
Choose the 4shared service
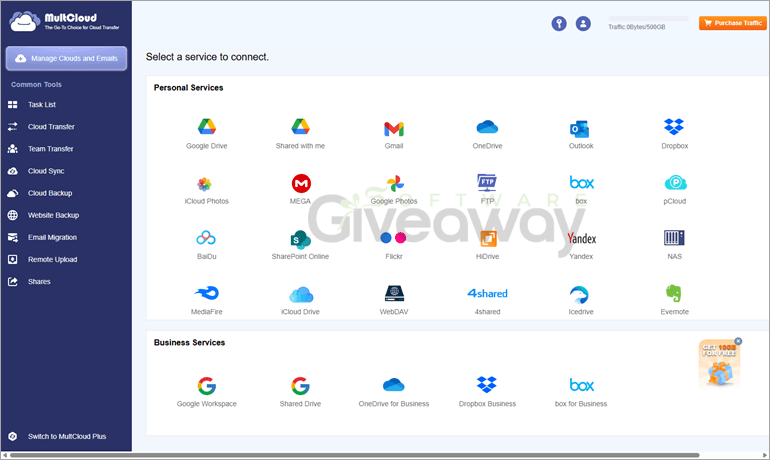click(x=487, y=294)
